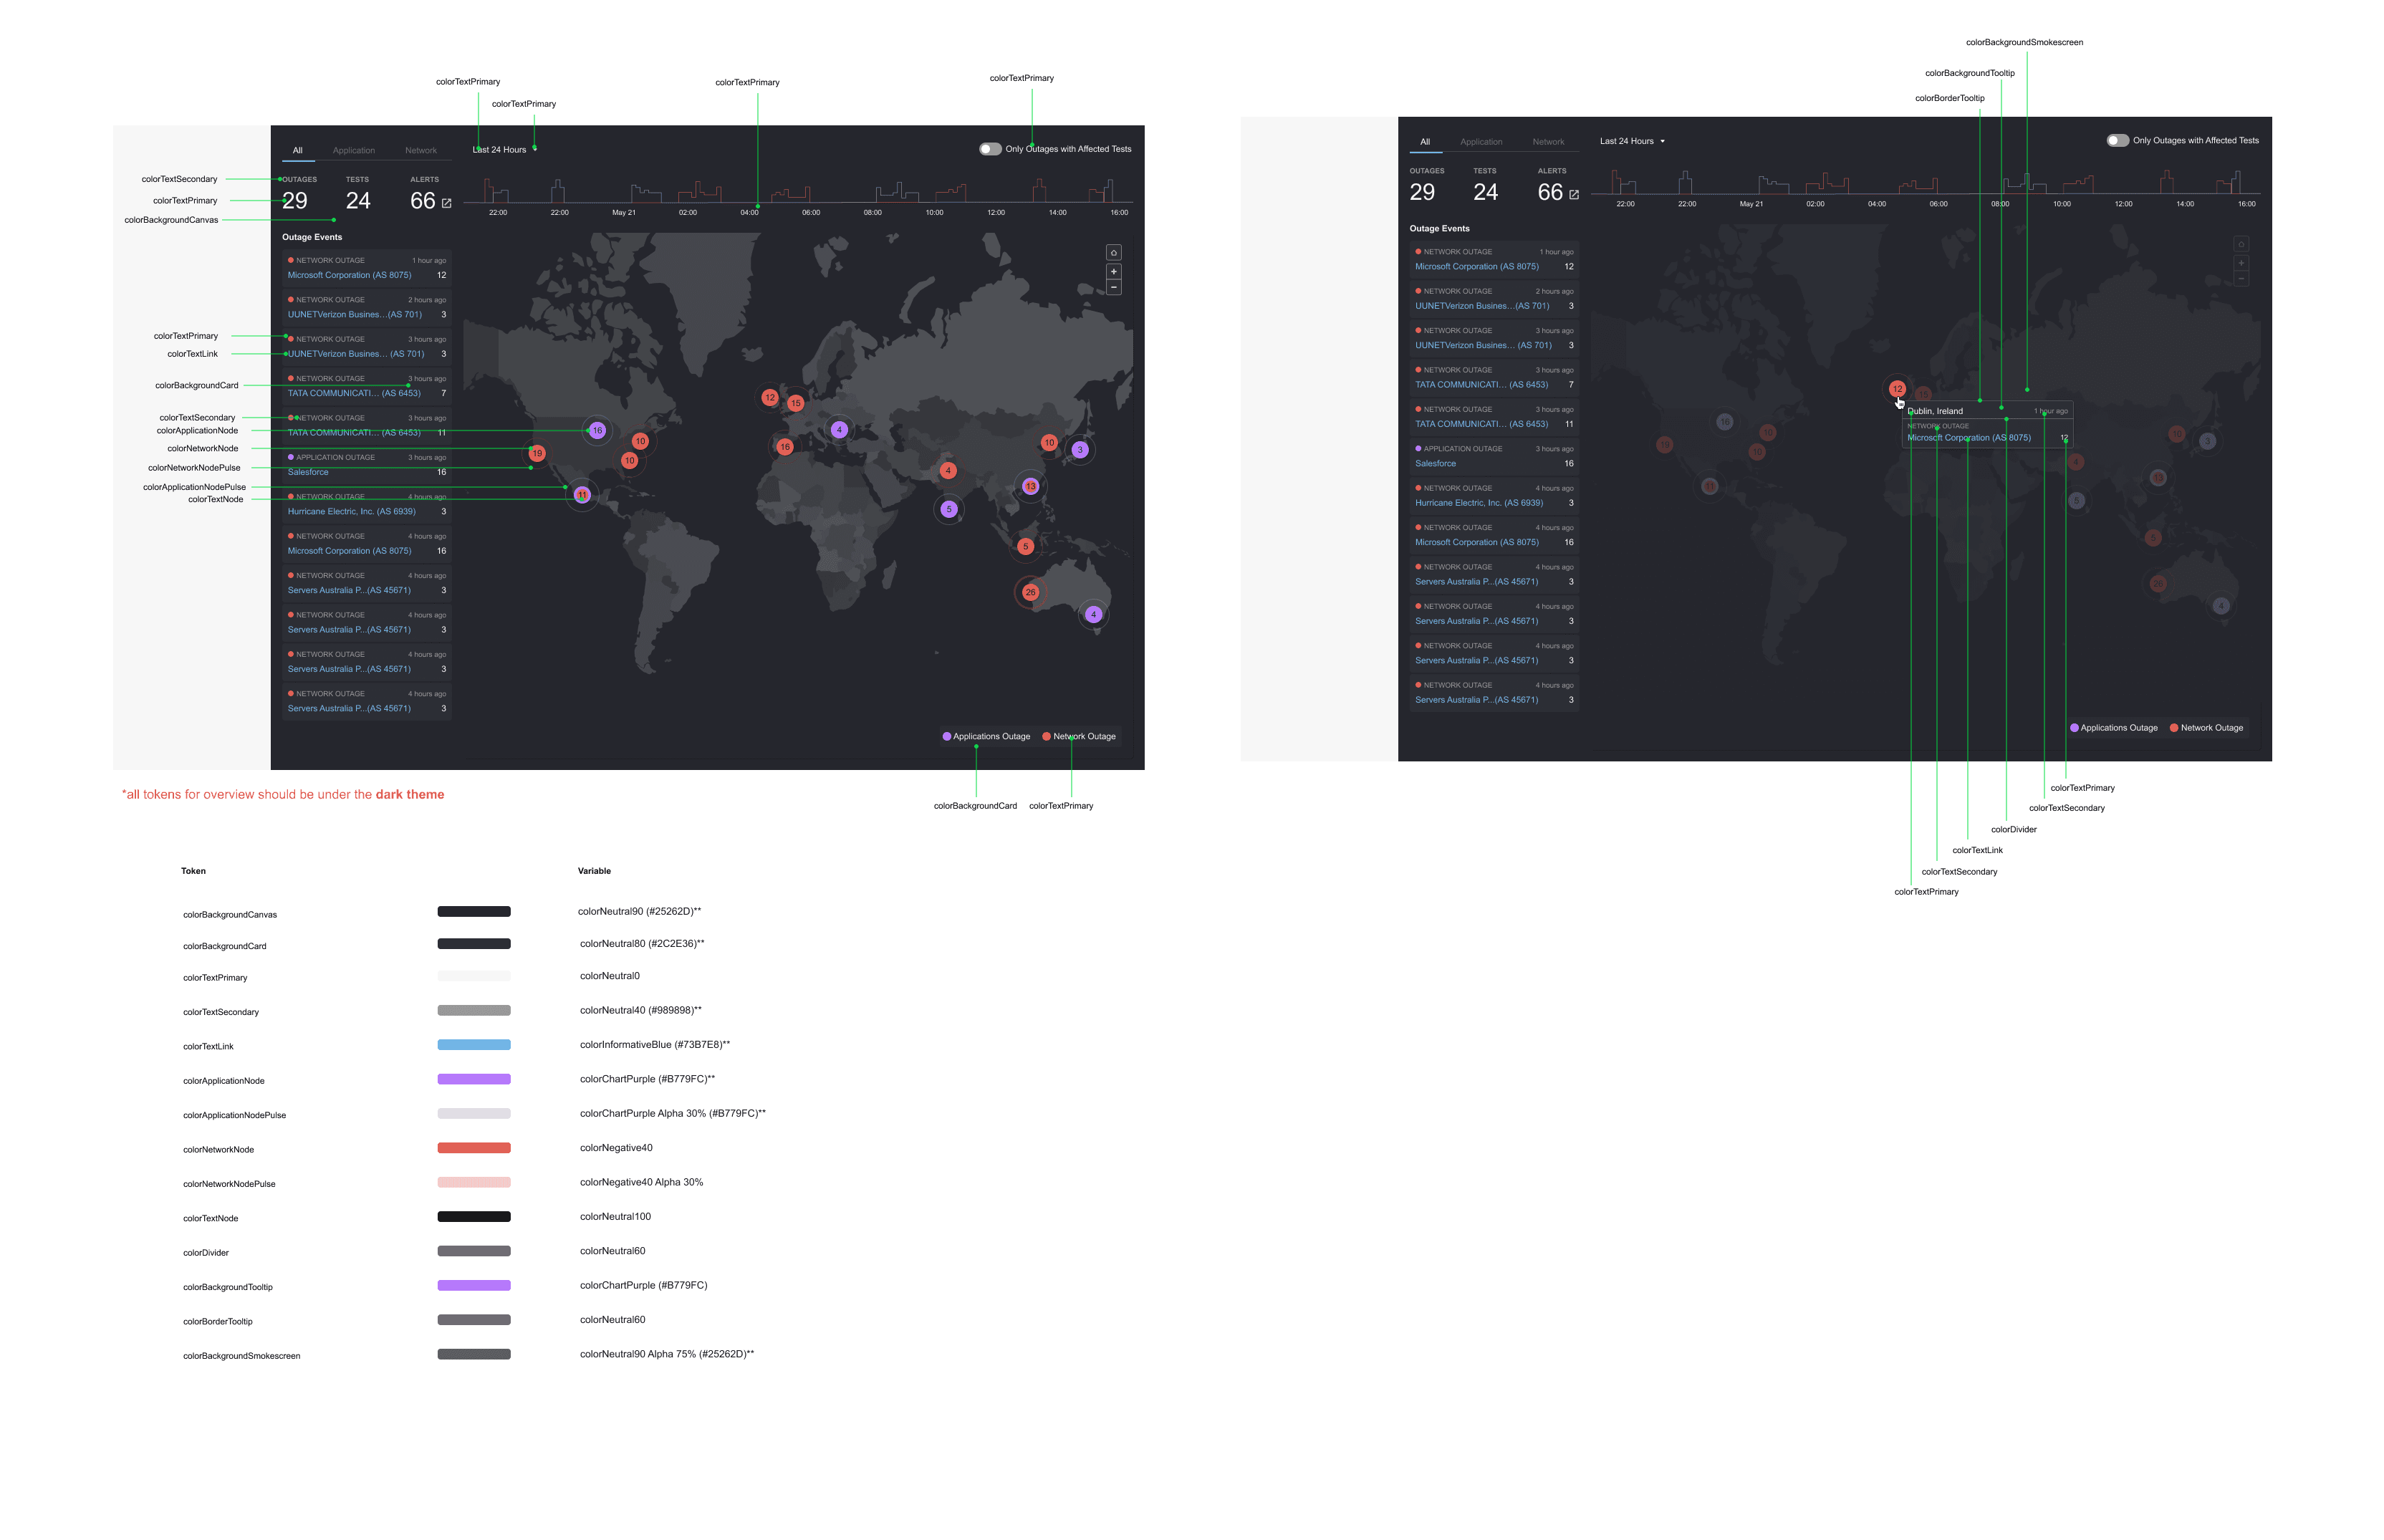
Task: Click the minus zoom-out map button in left mockup
Action: (1113, 288)
